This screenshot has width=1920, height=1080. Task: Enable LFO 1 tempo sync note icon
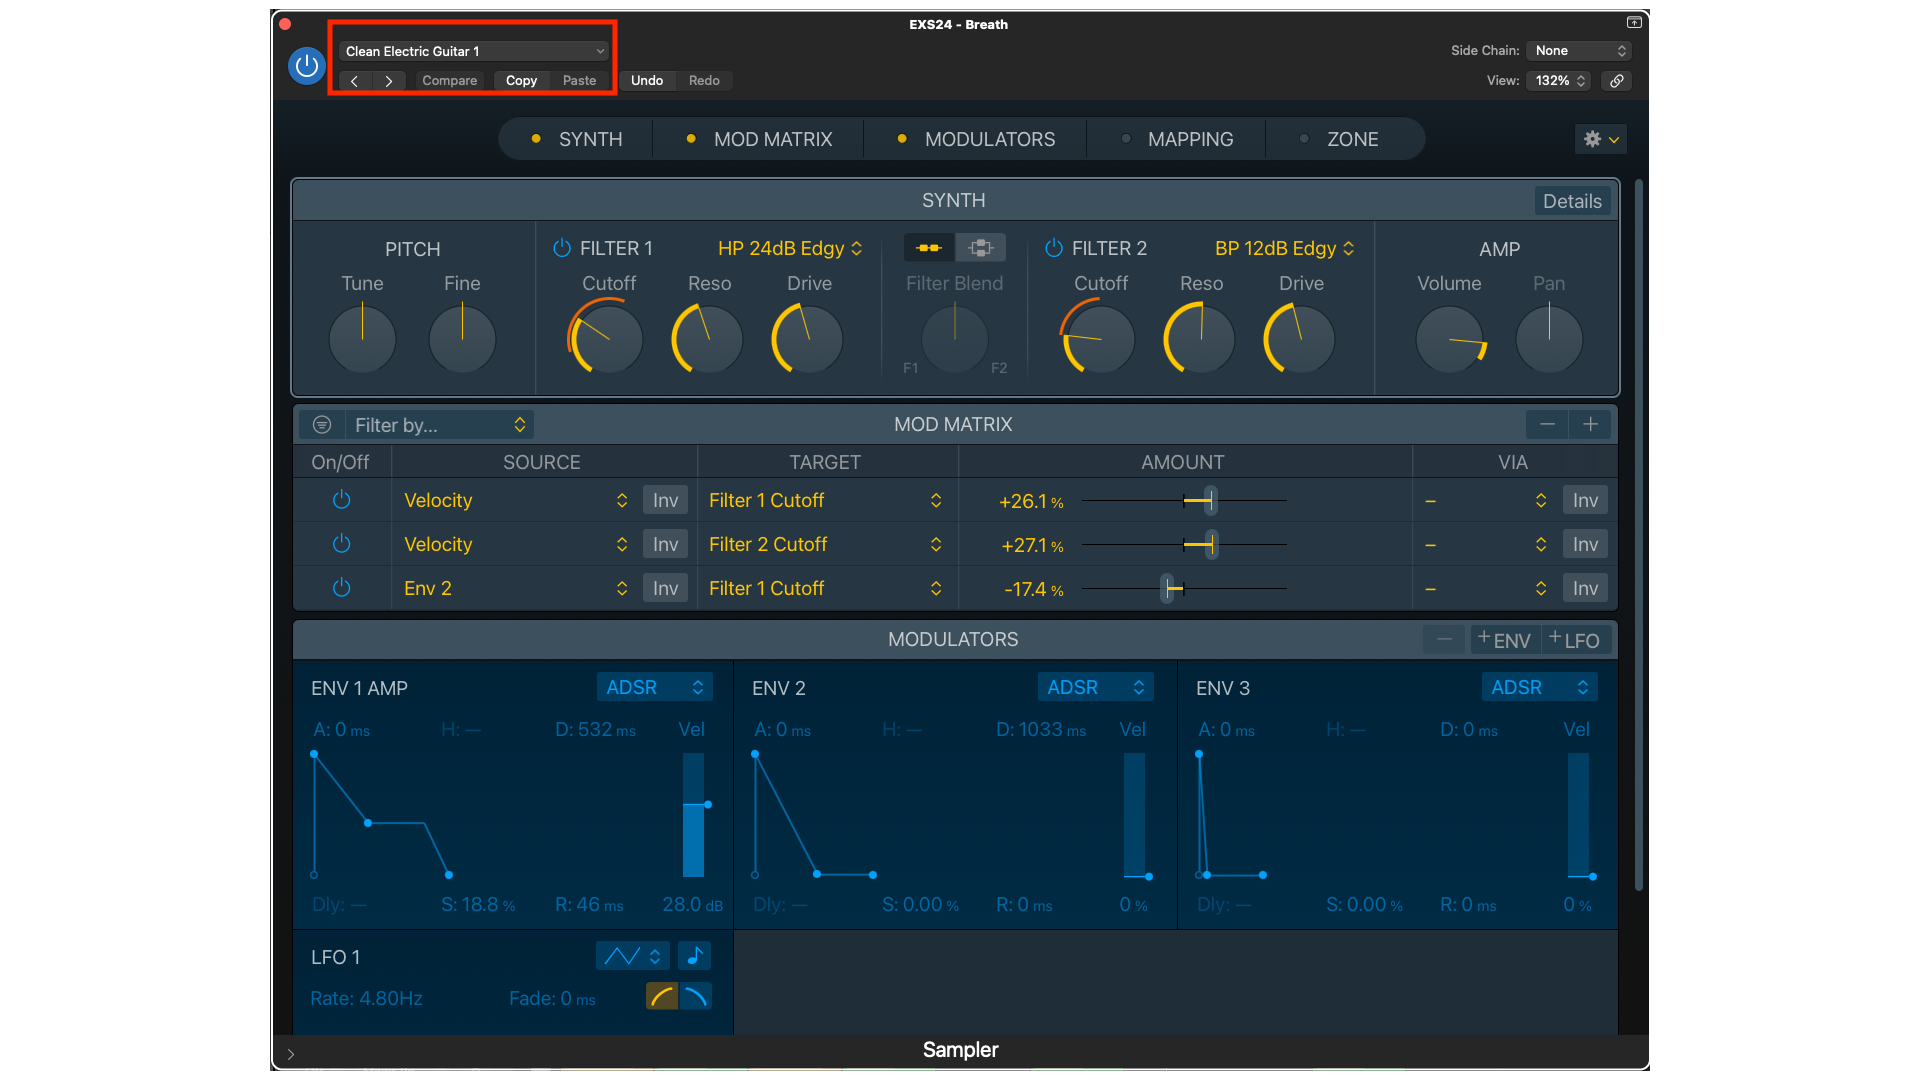click(694, 956)
